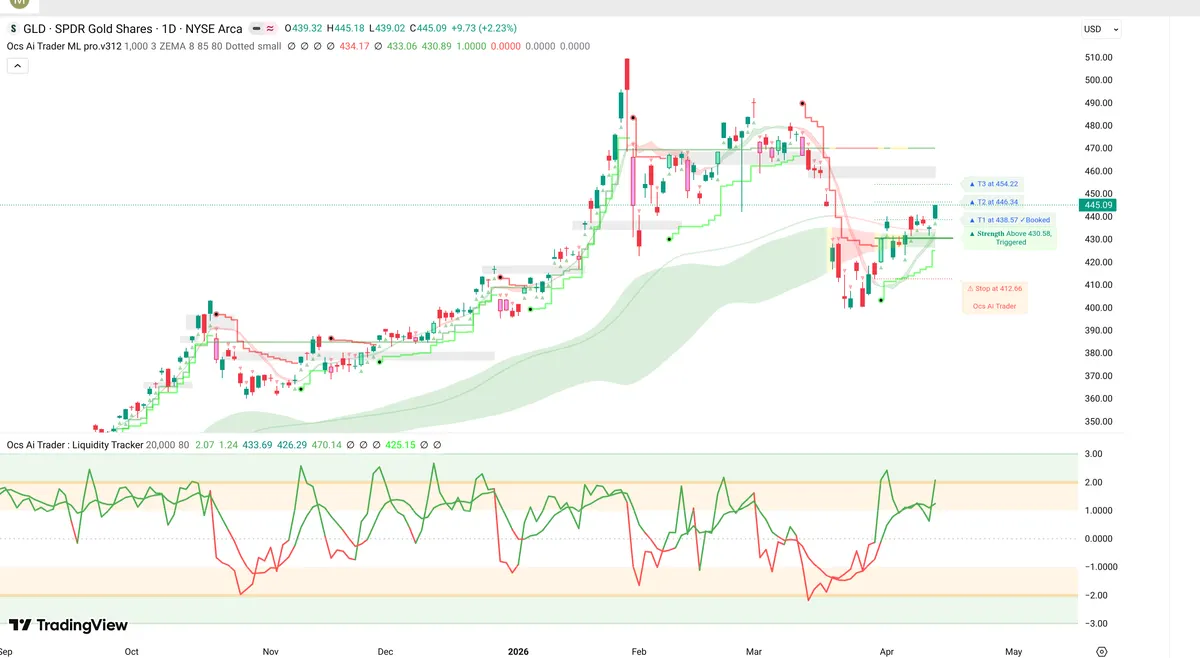
Task: Click the -2.00 oscillator axis label
Action: pyautogui.click(x=1095, y=595)
